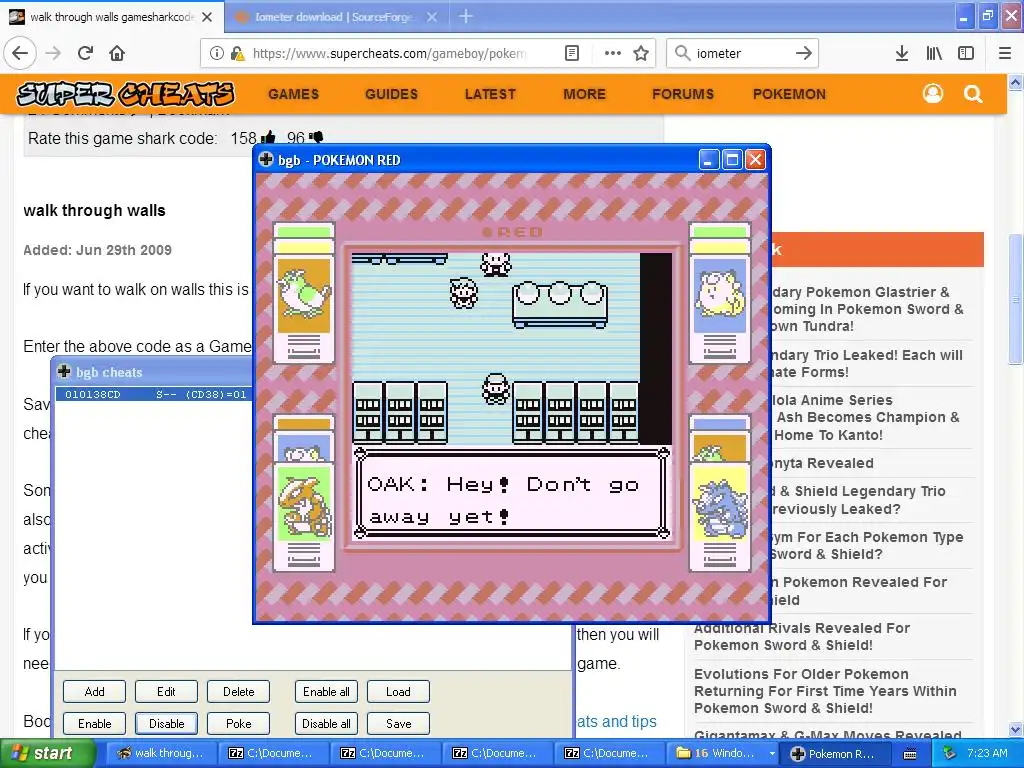Toggle the Firefox sidebar icon
Image resolution: width=1024 pixels, height=768 pixels.
pos(966,53)
